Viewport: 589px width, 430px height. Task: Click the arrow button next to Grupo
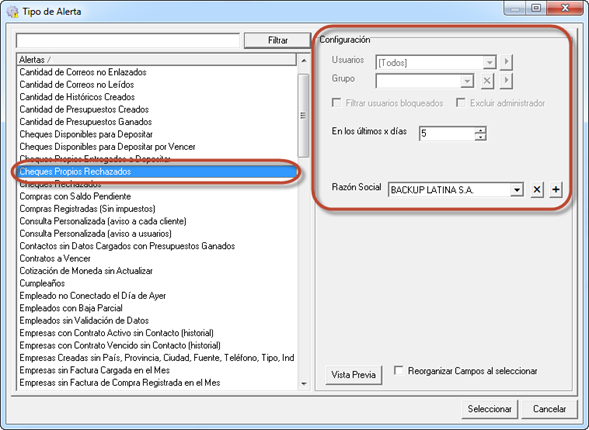pyautogui.click(x=506, y=81)
